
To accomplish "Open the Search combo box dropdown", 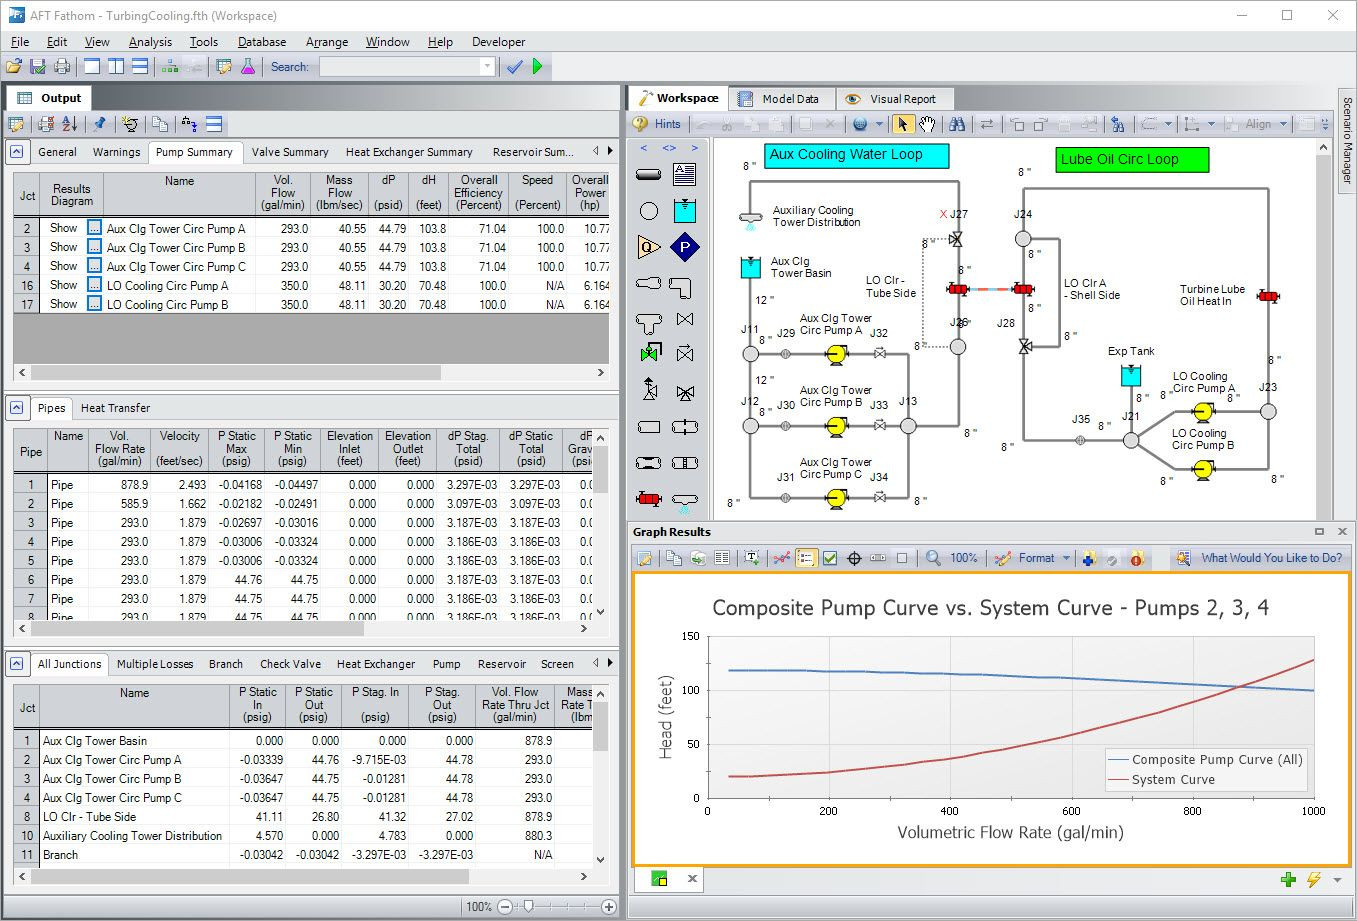I will [x=487, y=67].
